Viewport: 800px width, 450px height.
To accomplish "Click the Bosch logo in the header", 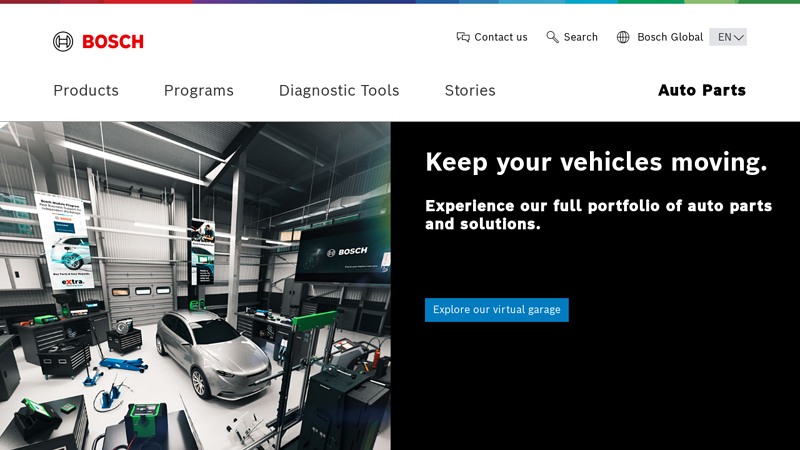I will (98, 41).
